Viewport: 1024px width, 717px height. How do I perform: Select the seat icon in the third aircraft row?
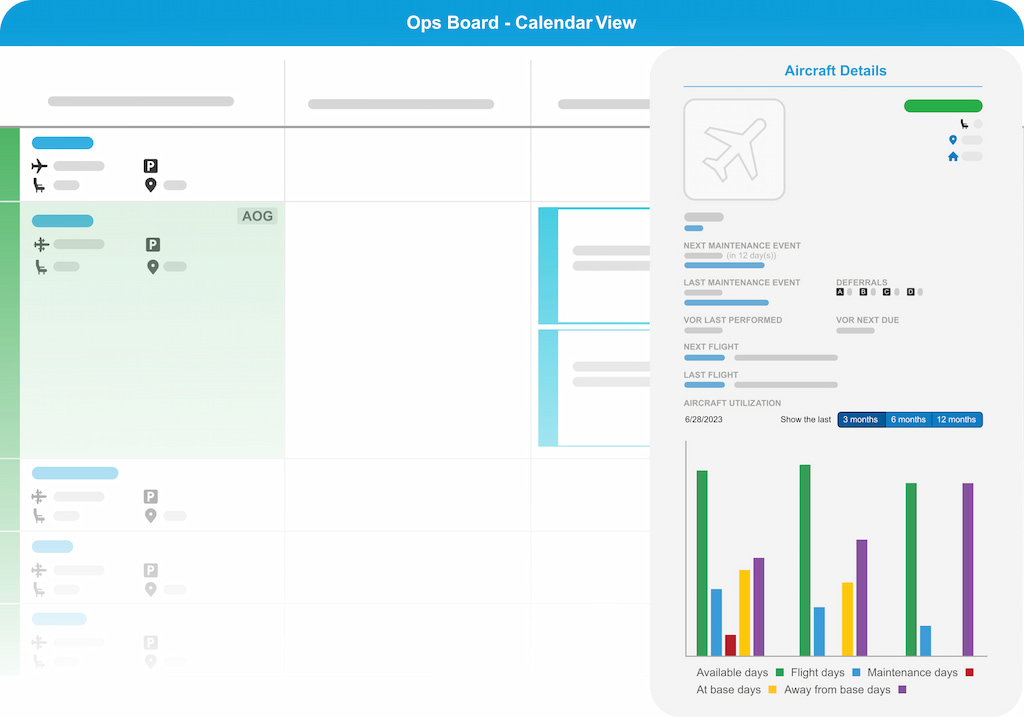coord(36,515)
